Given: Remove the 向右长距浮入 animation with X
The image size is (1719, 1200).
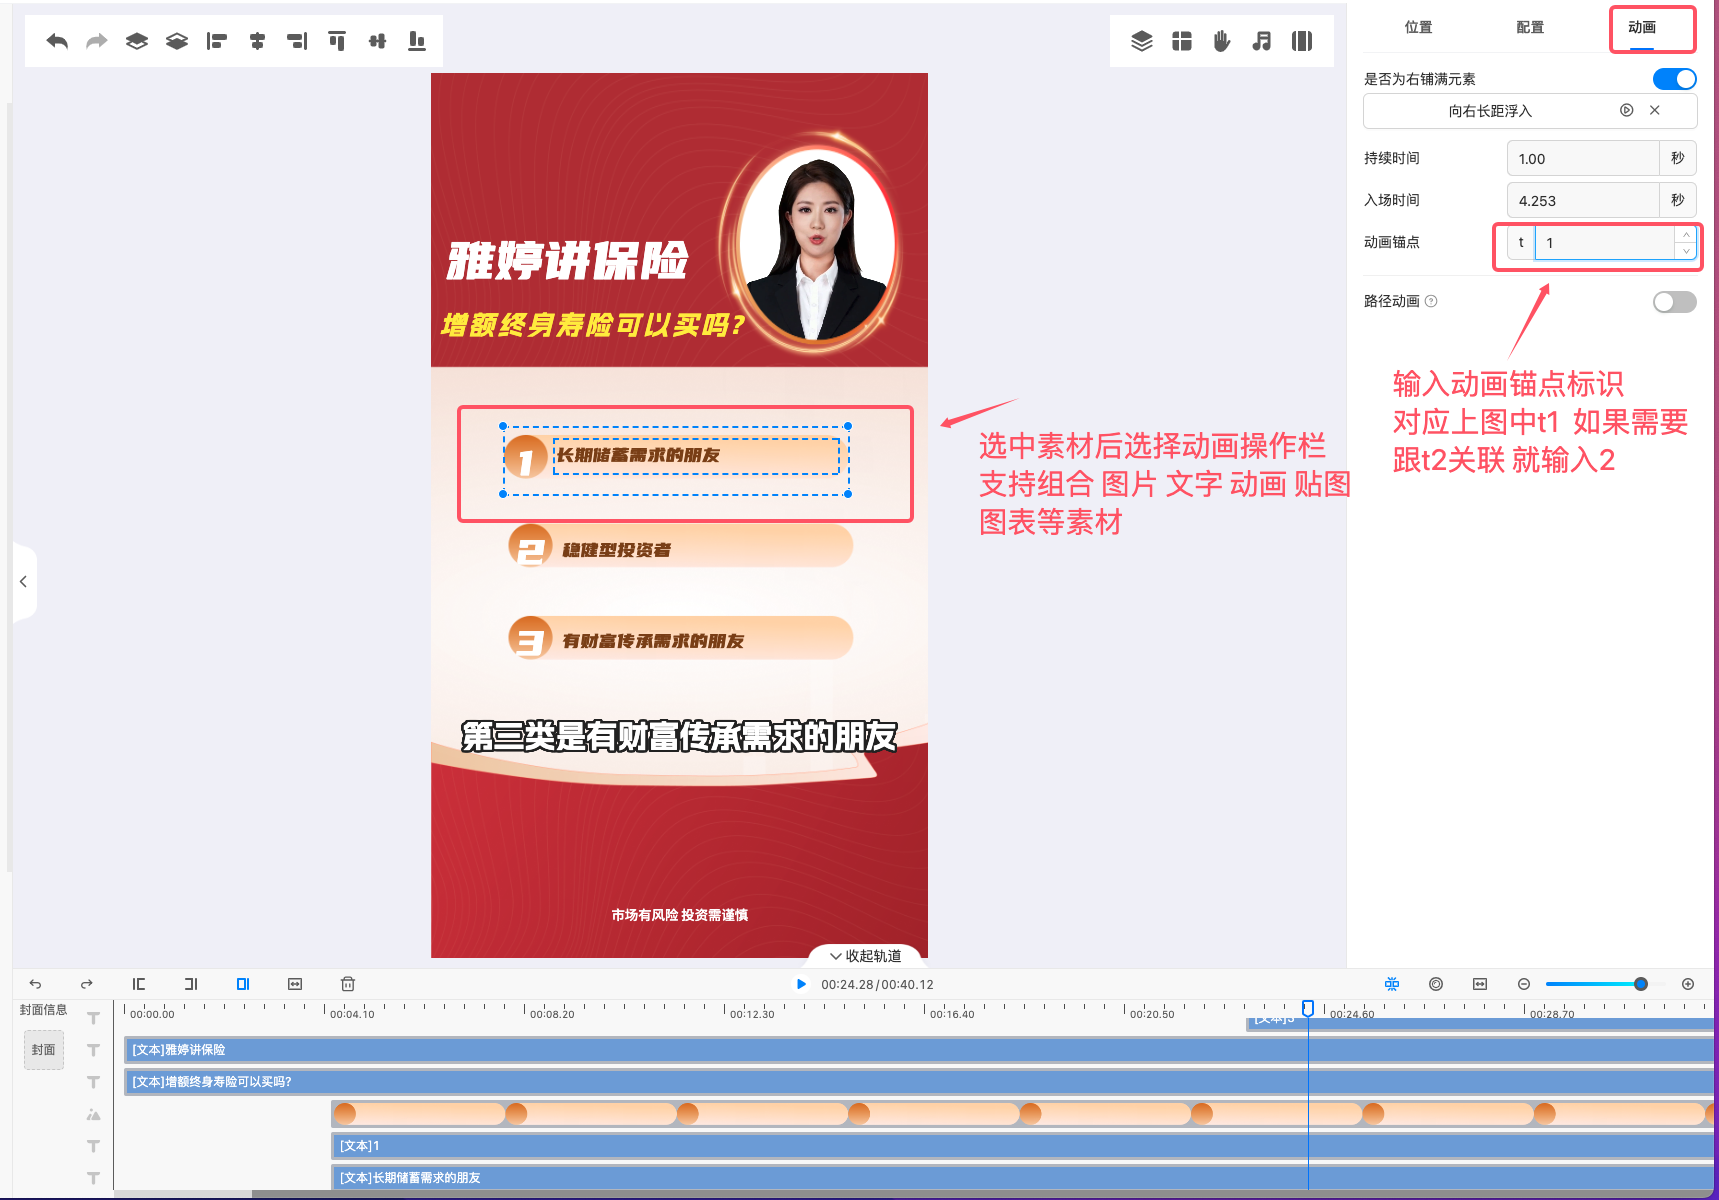Looking at the screenshot, I should (x=1655, y=111).
